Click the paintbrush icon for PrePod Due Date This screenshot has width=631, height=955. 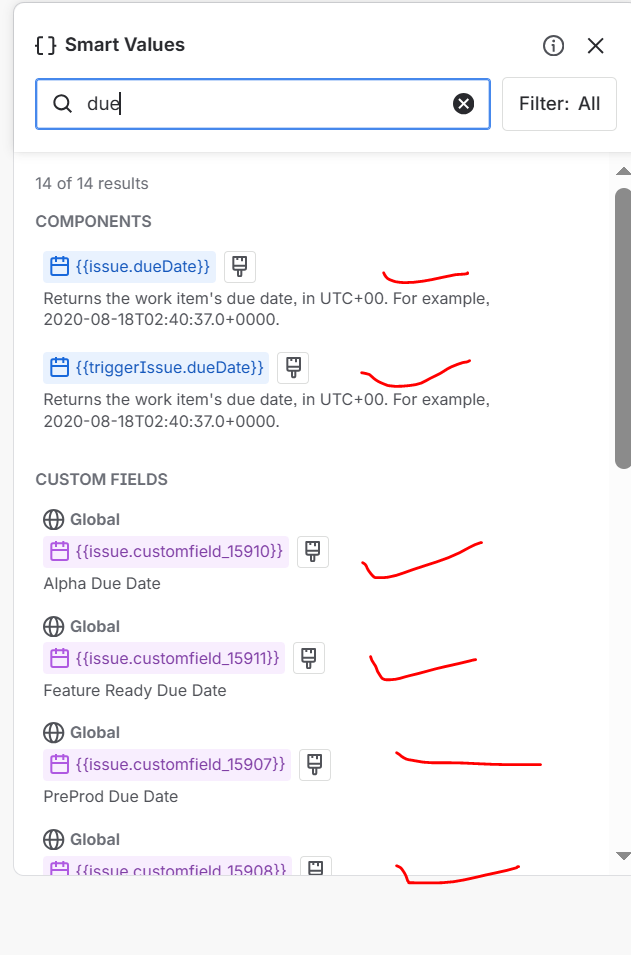pos(314,764)
